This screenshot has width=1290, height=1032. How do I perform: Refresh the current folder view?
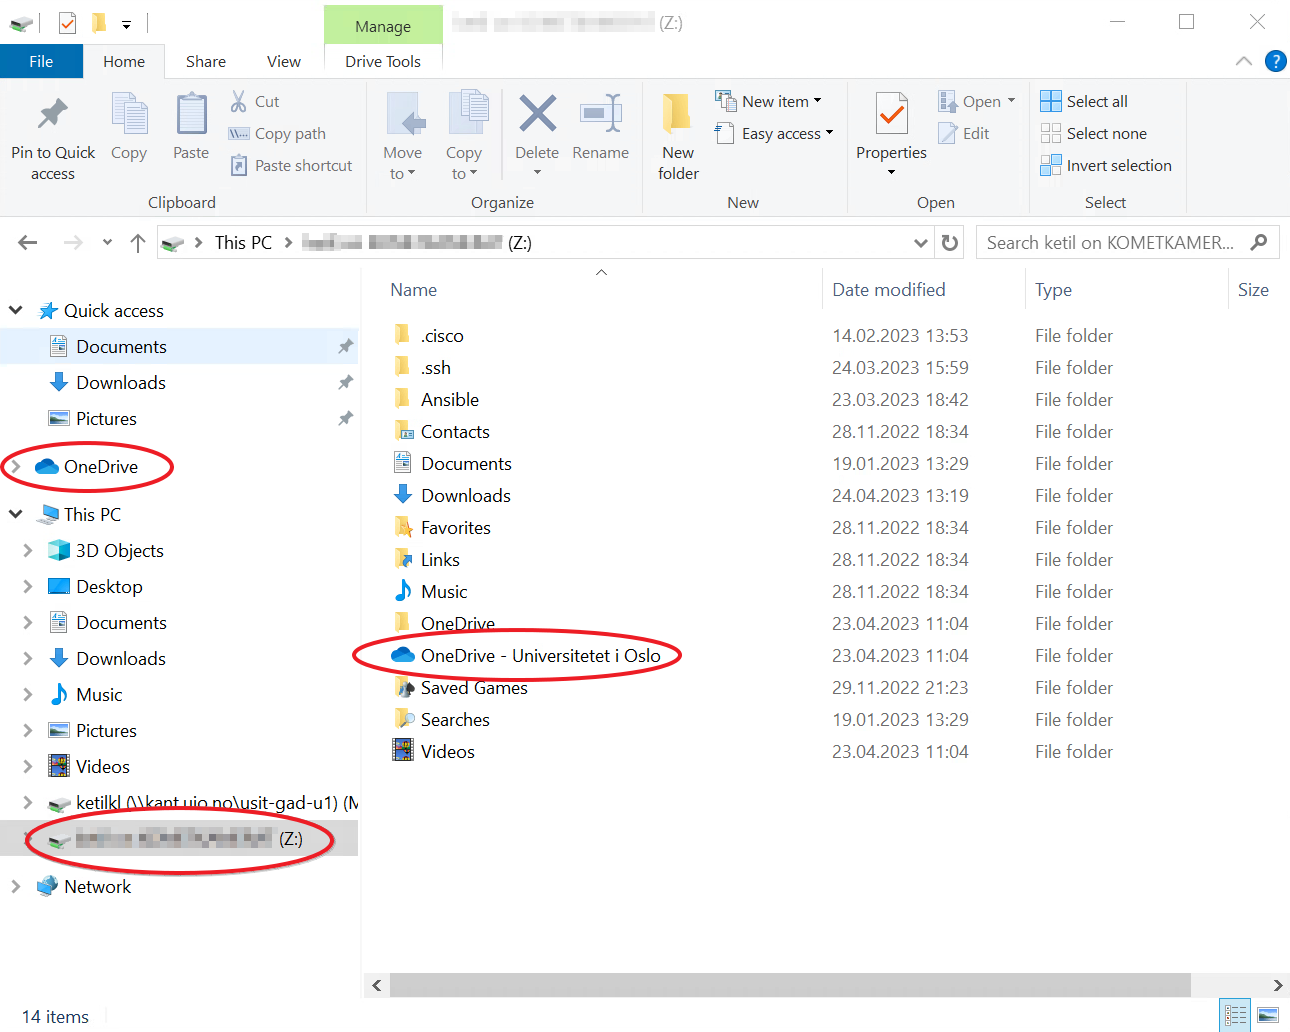coord(950,242)
